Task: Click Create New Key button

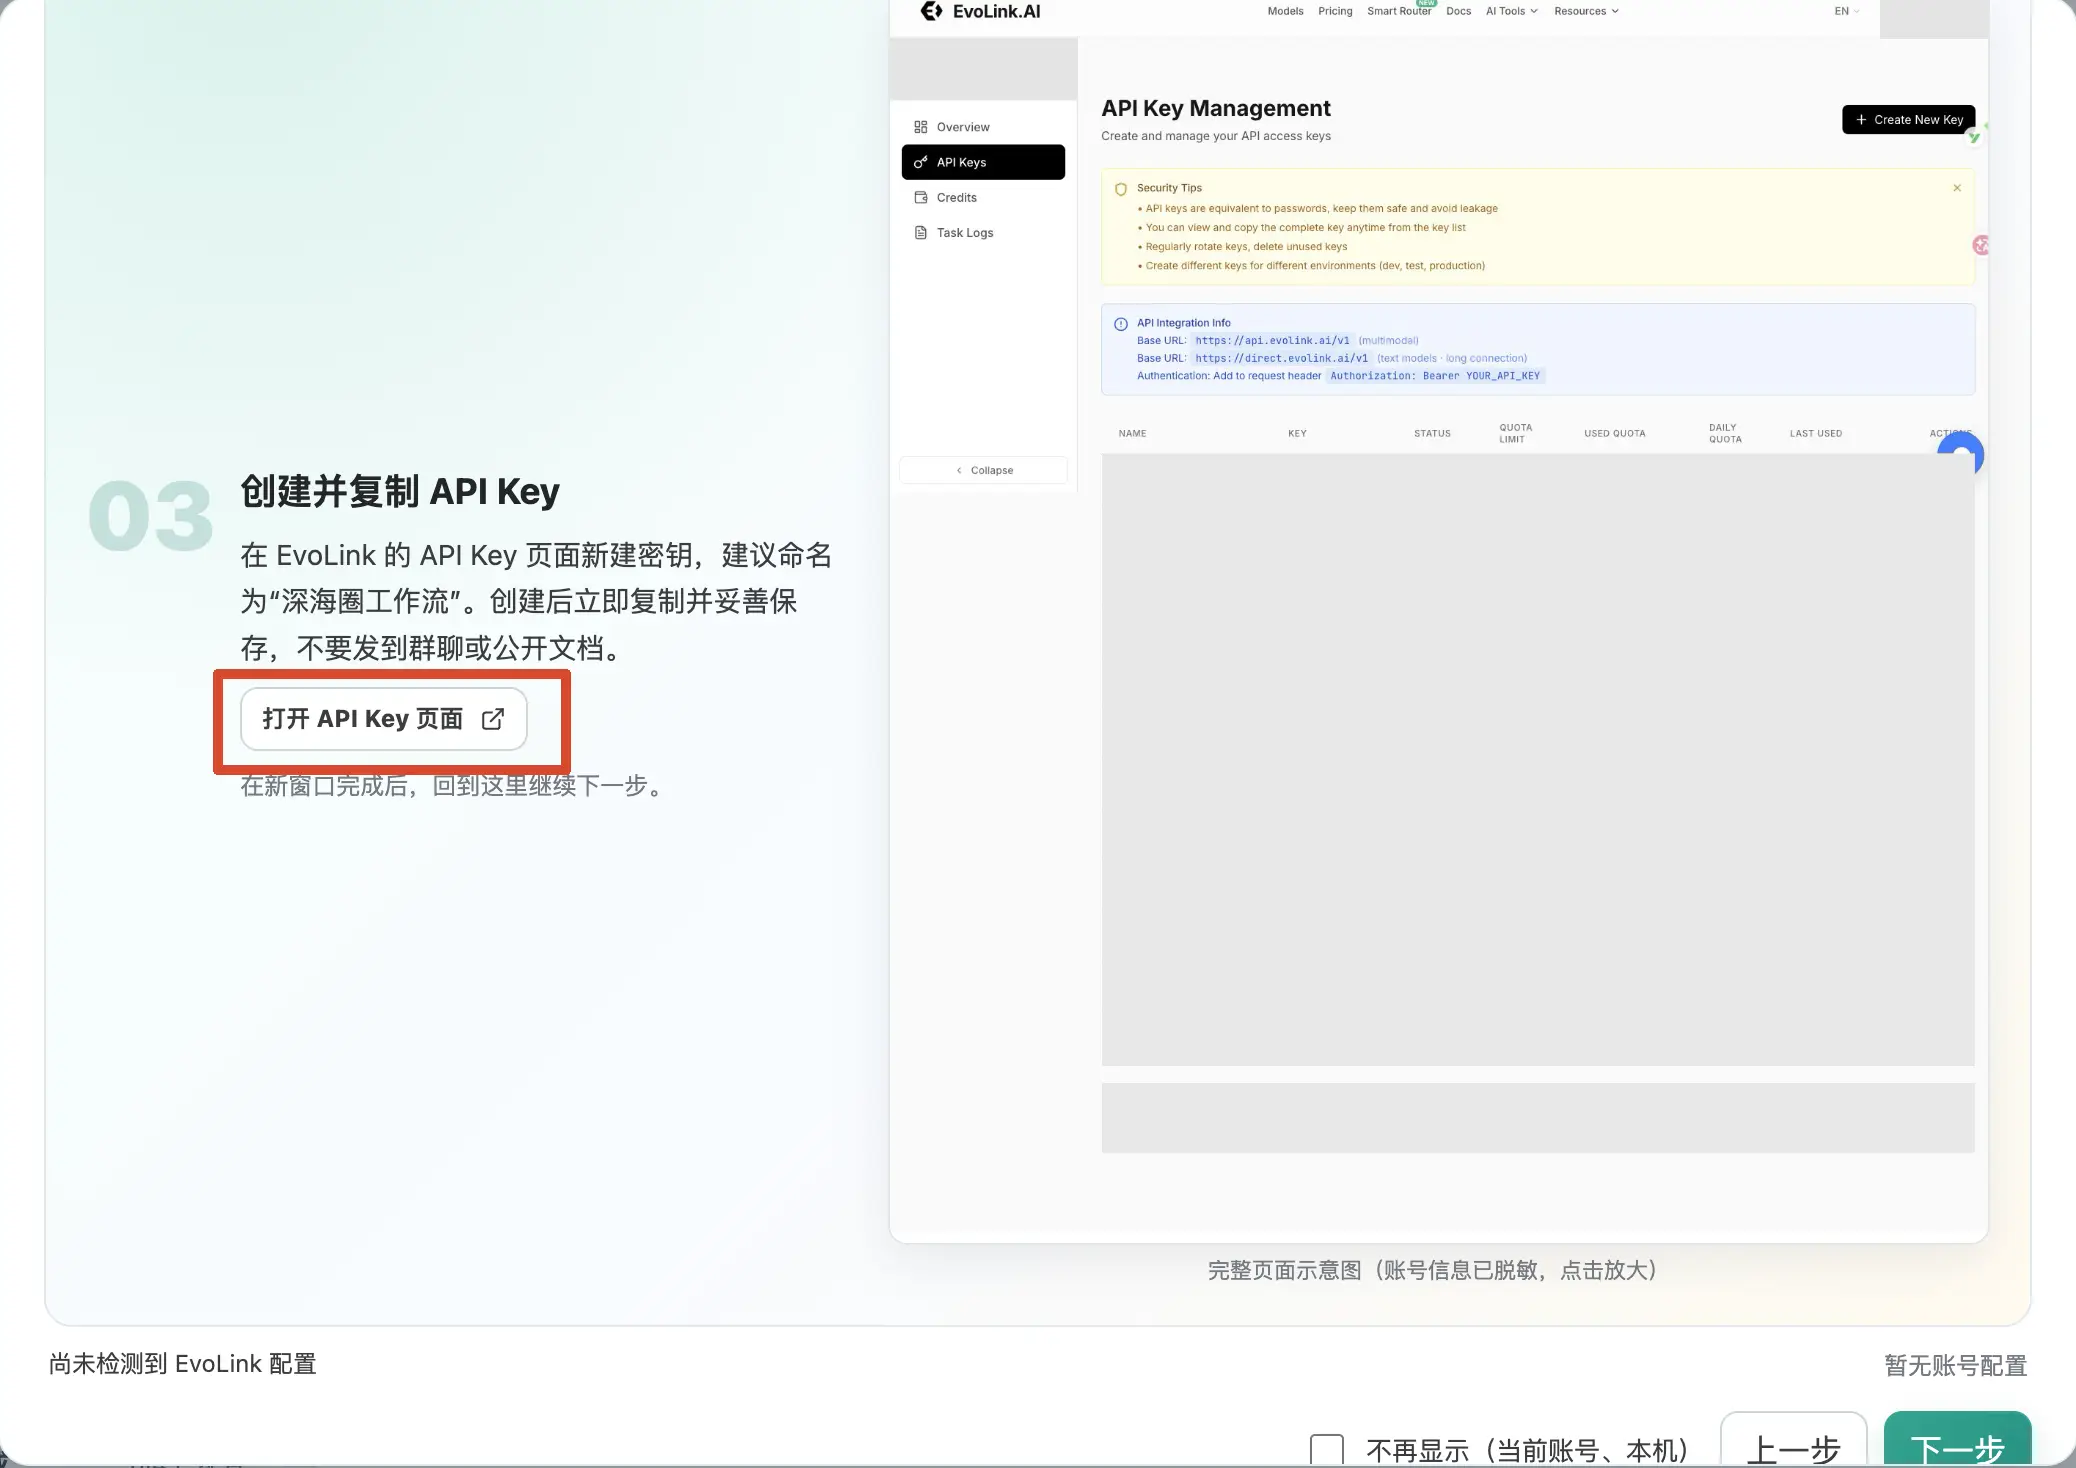Action: (x=1908, y=119)
